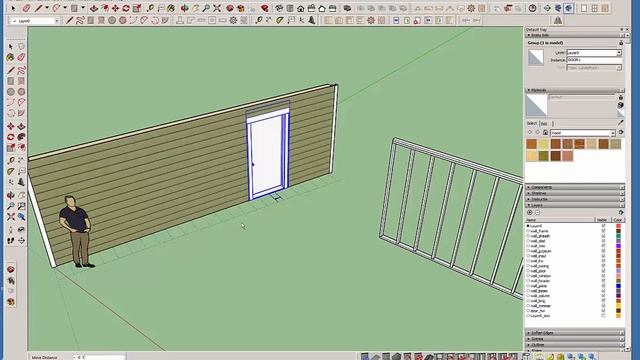This screenshot has width=640, height=360.
Task: Pick the Push/Pull tool in top toolbar
Action: tap(94, 8)
